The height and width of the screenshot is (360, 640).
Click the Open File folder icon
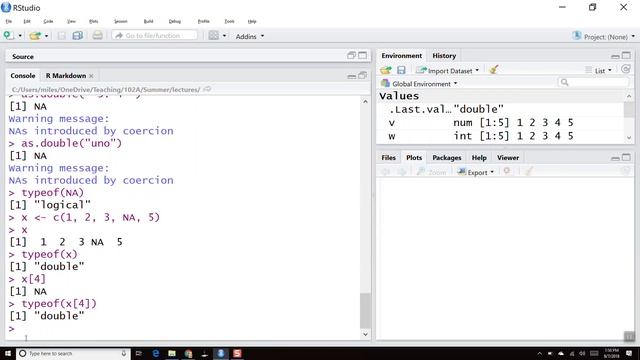click(35, 36)
